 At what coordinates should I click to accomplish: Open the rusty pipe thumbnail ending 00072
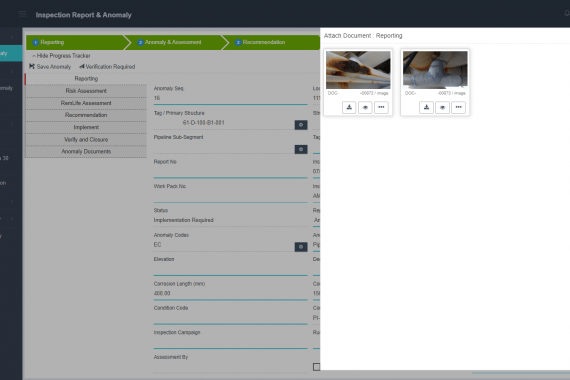click(x=358, y=70)
